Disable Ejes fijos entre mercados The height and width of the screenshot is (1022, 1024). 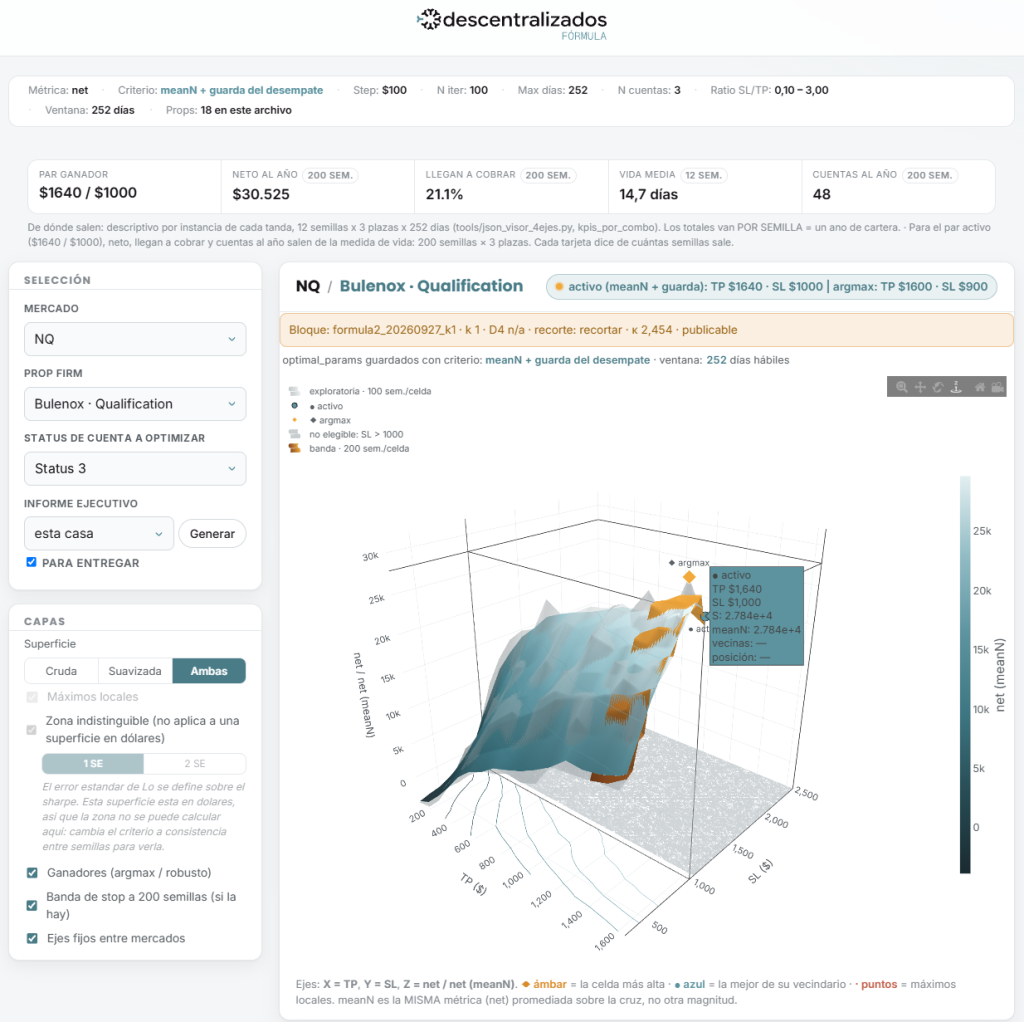[32, 938]
